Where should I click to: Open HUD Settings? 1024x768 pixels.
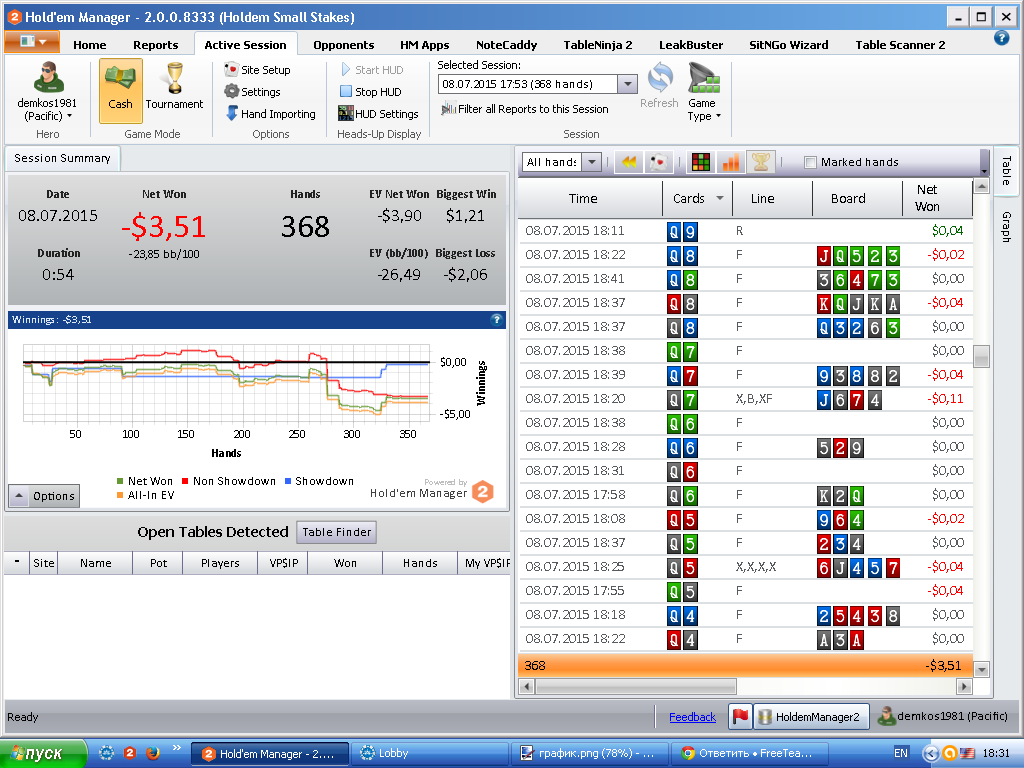[x=378, y=114]
